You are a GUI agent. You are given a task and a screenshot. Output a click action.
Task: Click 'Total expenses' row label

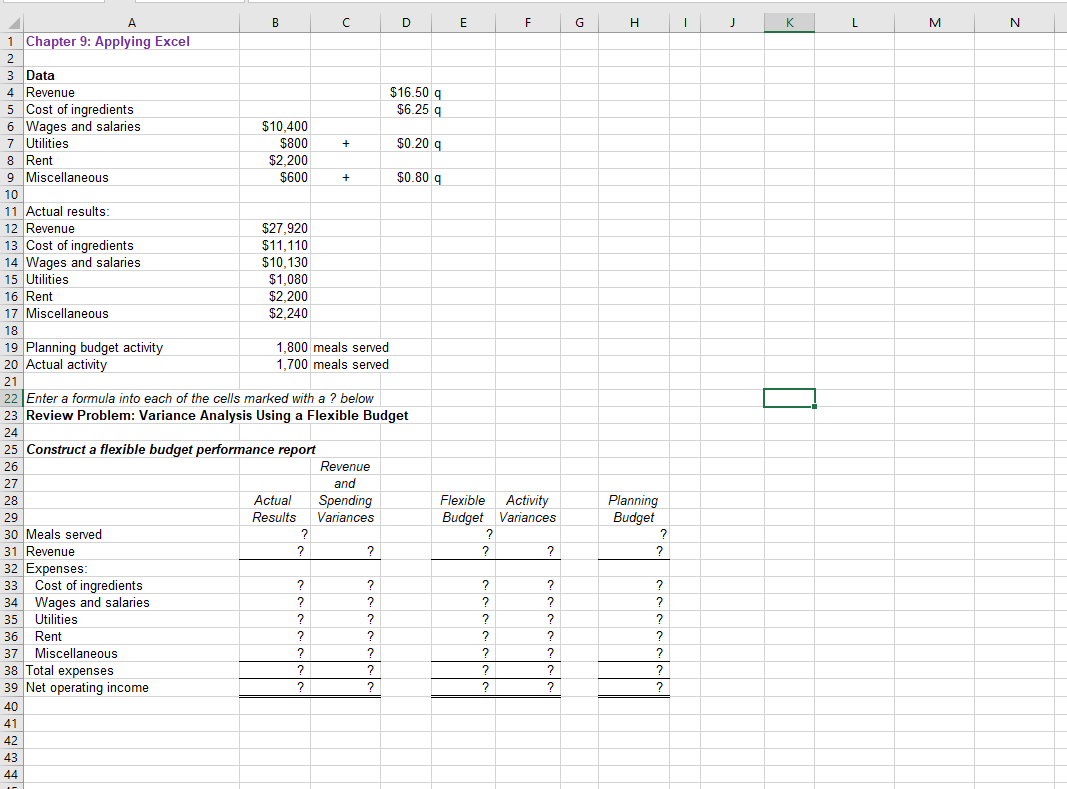[x=69, y=671]
